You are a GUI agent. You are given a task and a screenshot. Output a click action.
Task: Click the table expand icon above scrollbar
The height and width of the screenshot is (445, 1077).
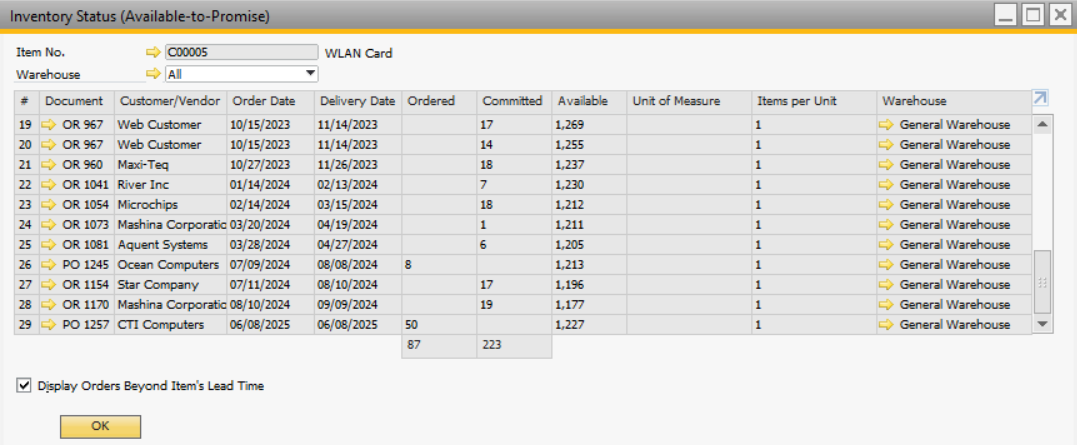tap(1040, 99)
